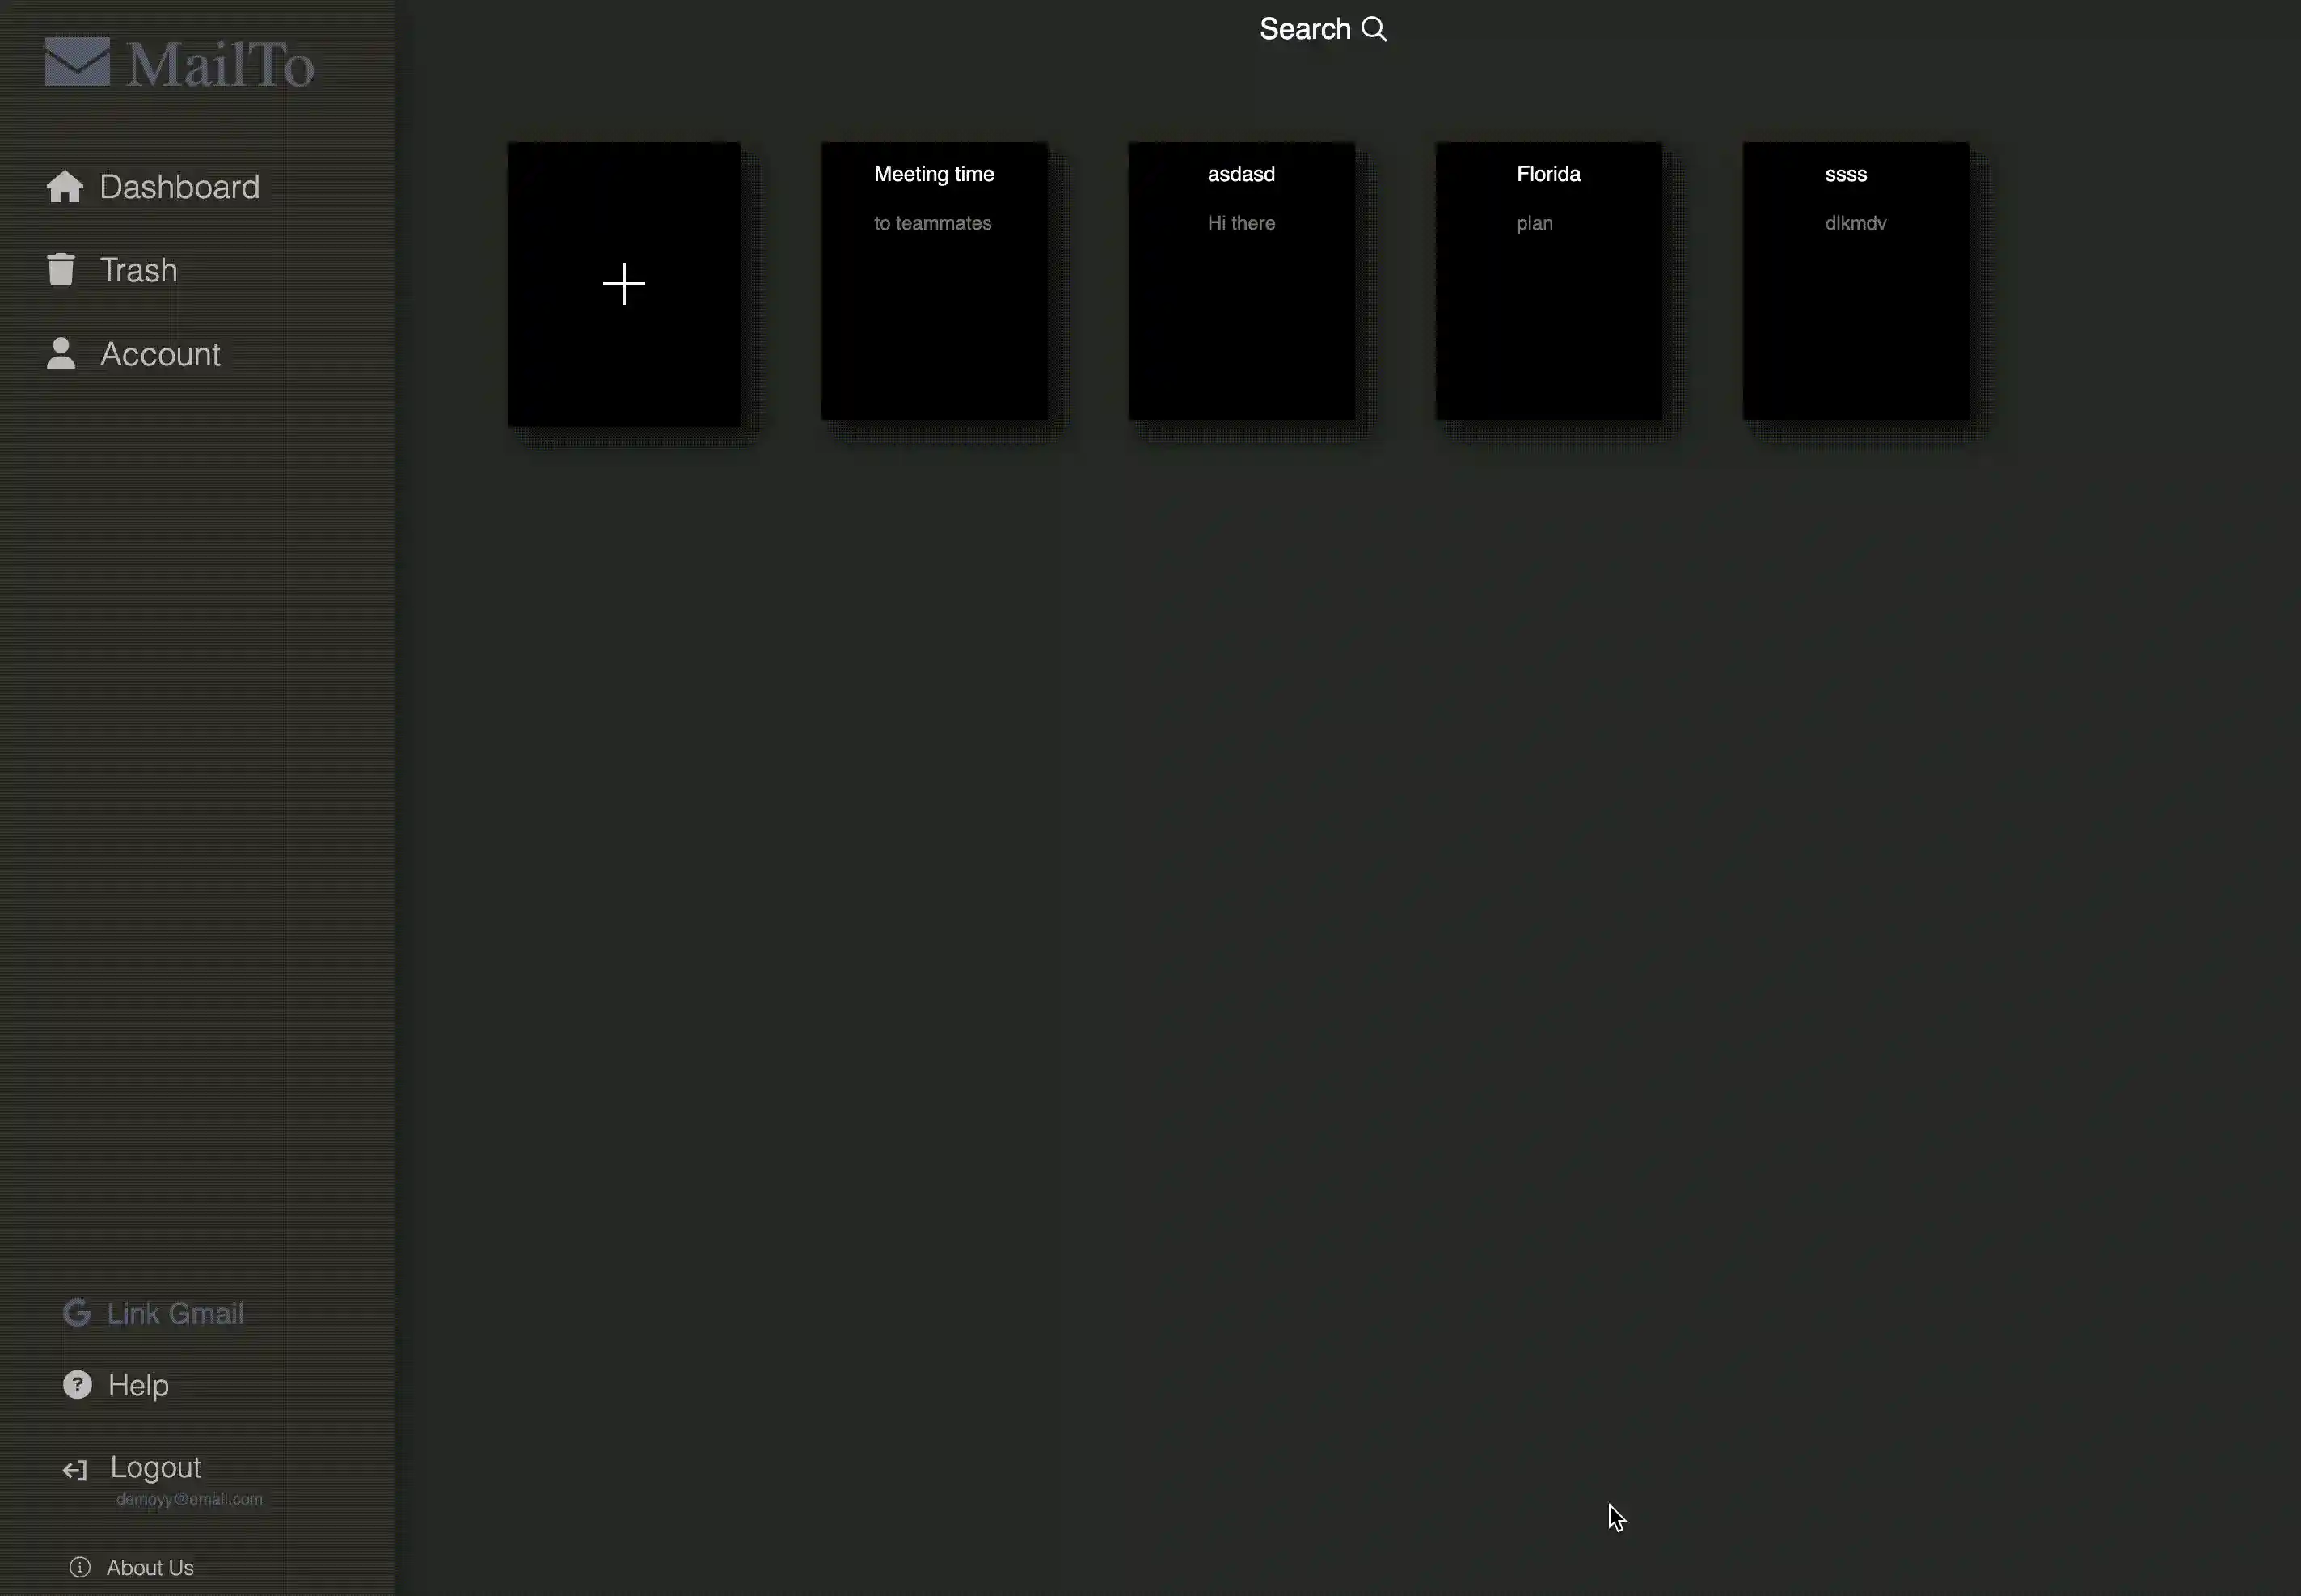Click the Google G icon
Image resolution: width=2301 pixels, height=1596 pixels.
pyautogui.click(x=77, y=1313)
